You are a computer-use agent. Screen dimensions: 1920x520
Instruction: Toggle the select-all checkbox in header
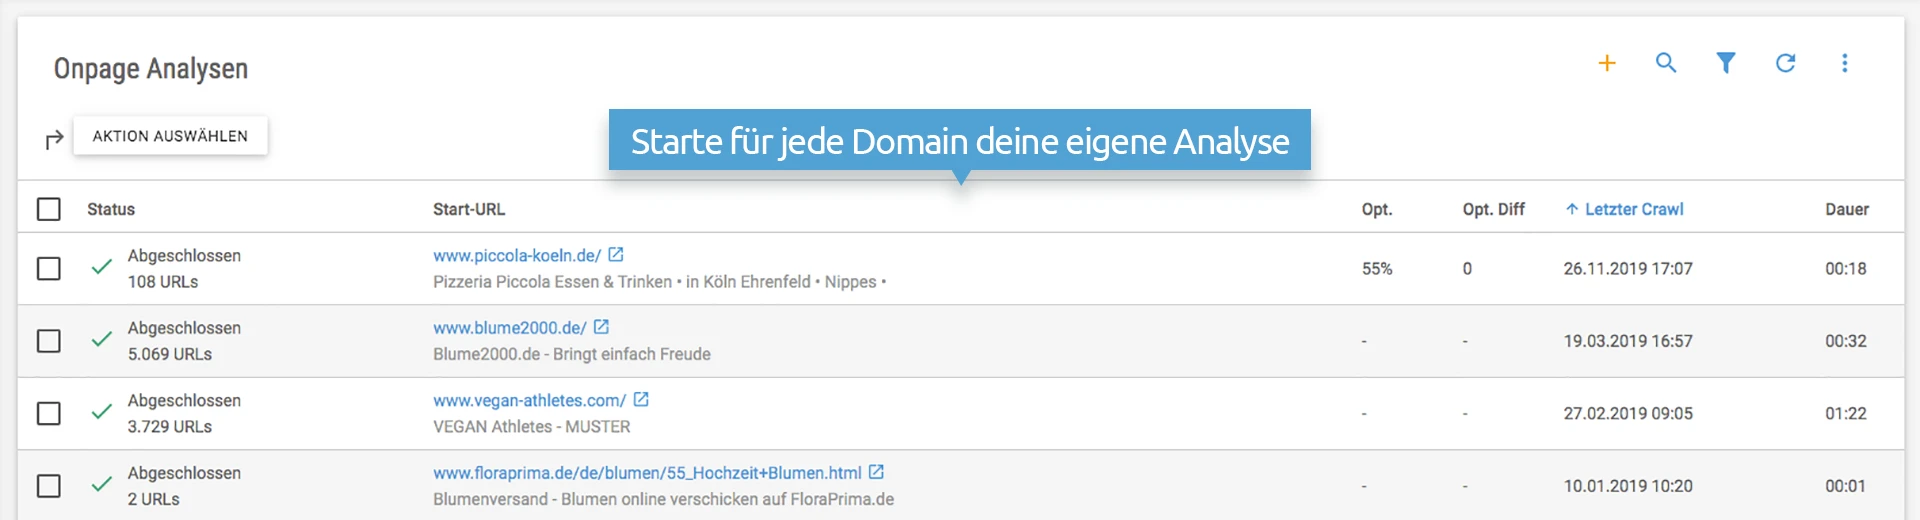[49, 209]
